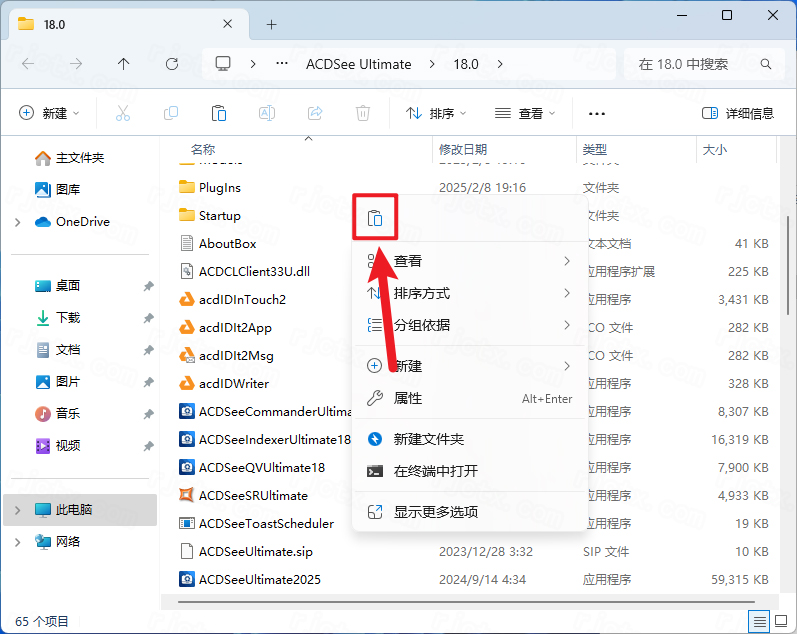Choose 属性 from the context menu
The image size is (797, 634).
(x=408, y=398)
